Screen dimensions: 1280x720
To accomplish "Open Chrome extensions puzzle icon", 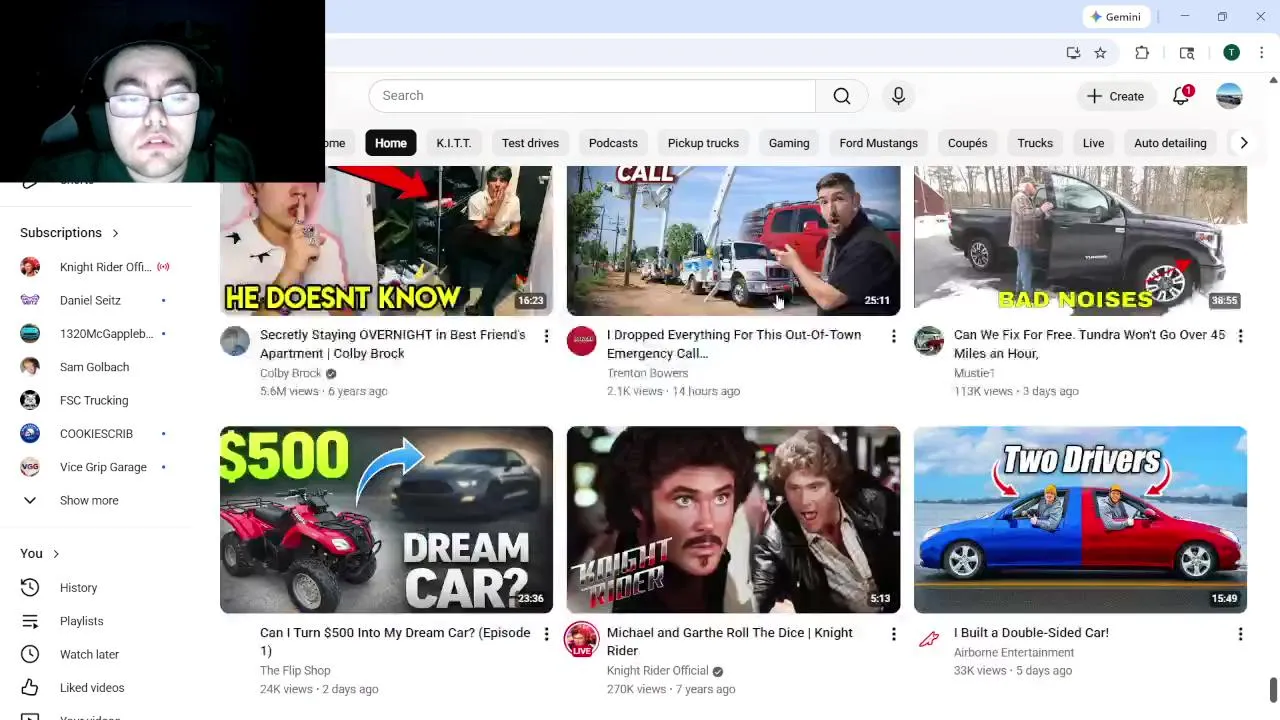I will (1142, 53).
